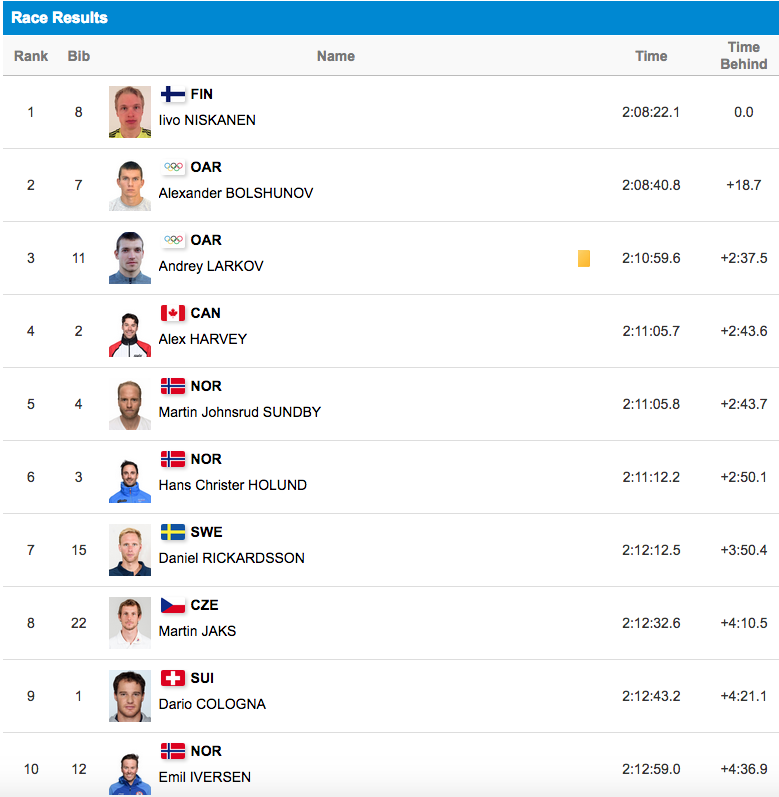Click Iivo Niskanen's portrait photo

click(x=130, y=112)
